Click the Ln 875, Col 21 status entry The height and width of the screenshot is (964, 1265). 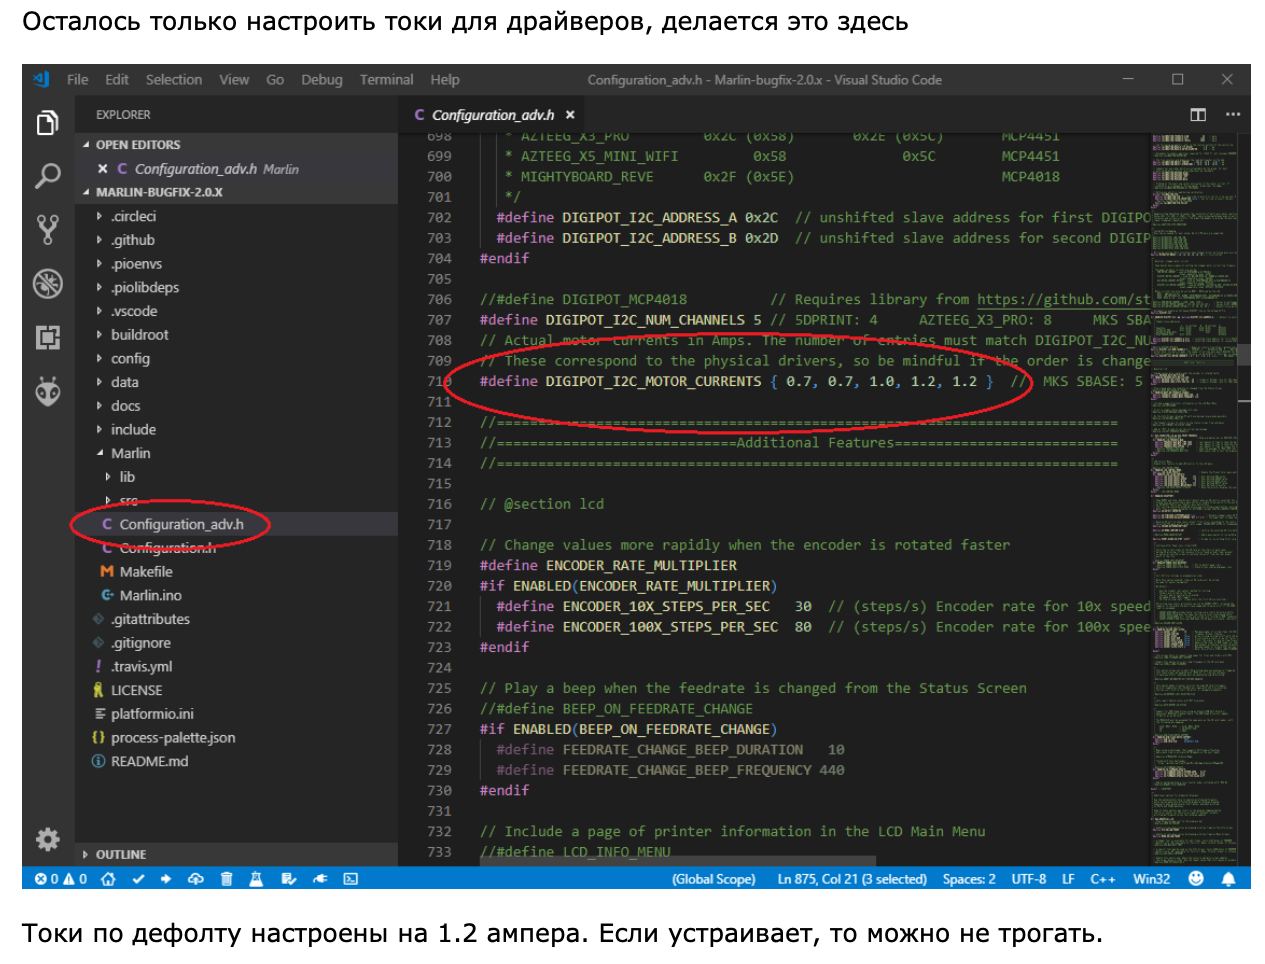(x=852, y=879)
